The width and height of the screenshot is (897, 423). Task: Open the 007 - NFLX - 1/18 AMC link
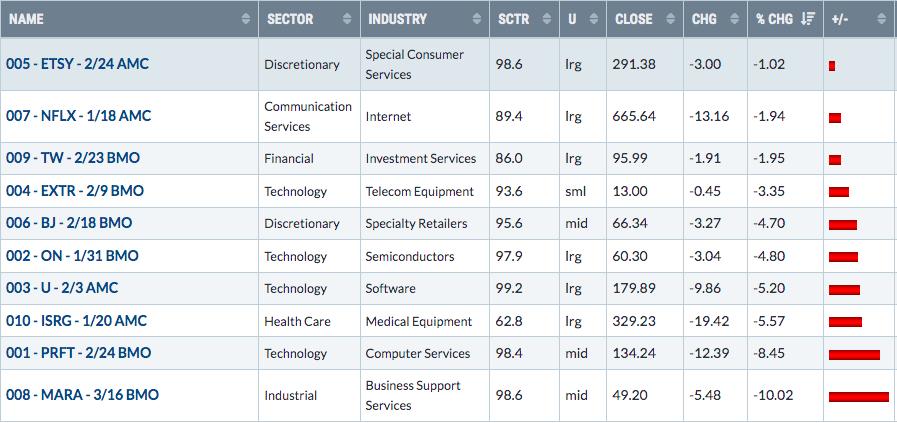(78, 116)
